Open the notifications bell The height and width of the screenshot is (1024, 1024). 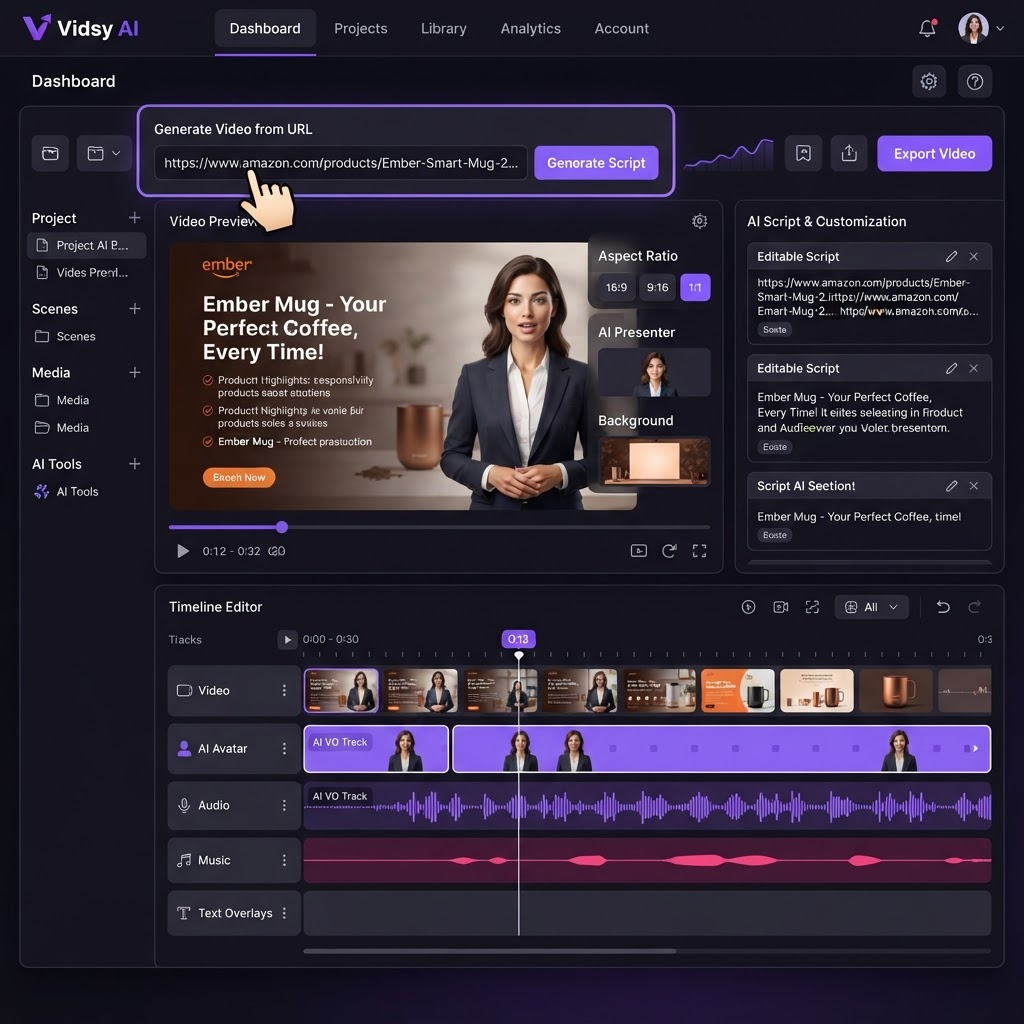927,28
